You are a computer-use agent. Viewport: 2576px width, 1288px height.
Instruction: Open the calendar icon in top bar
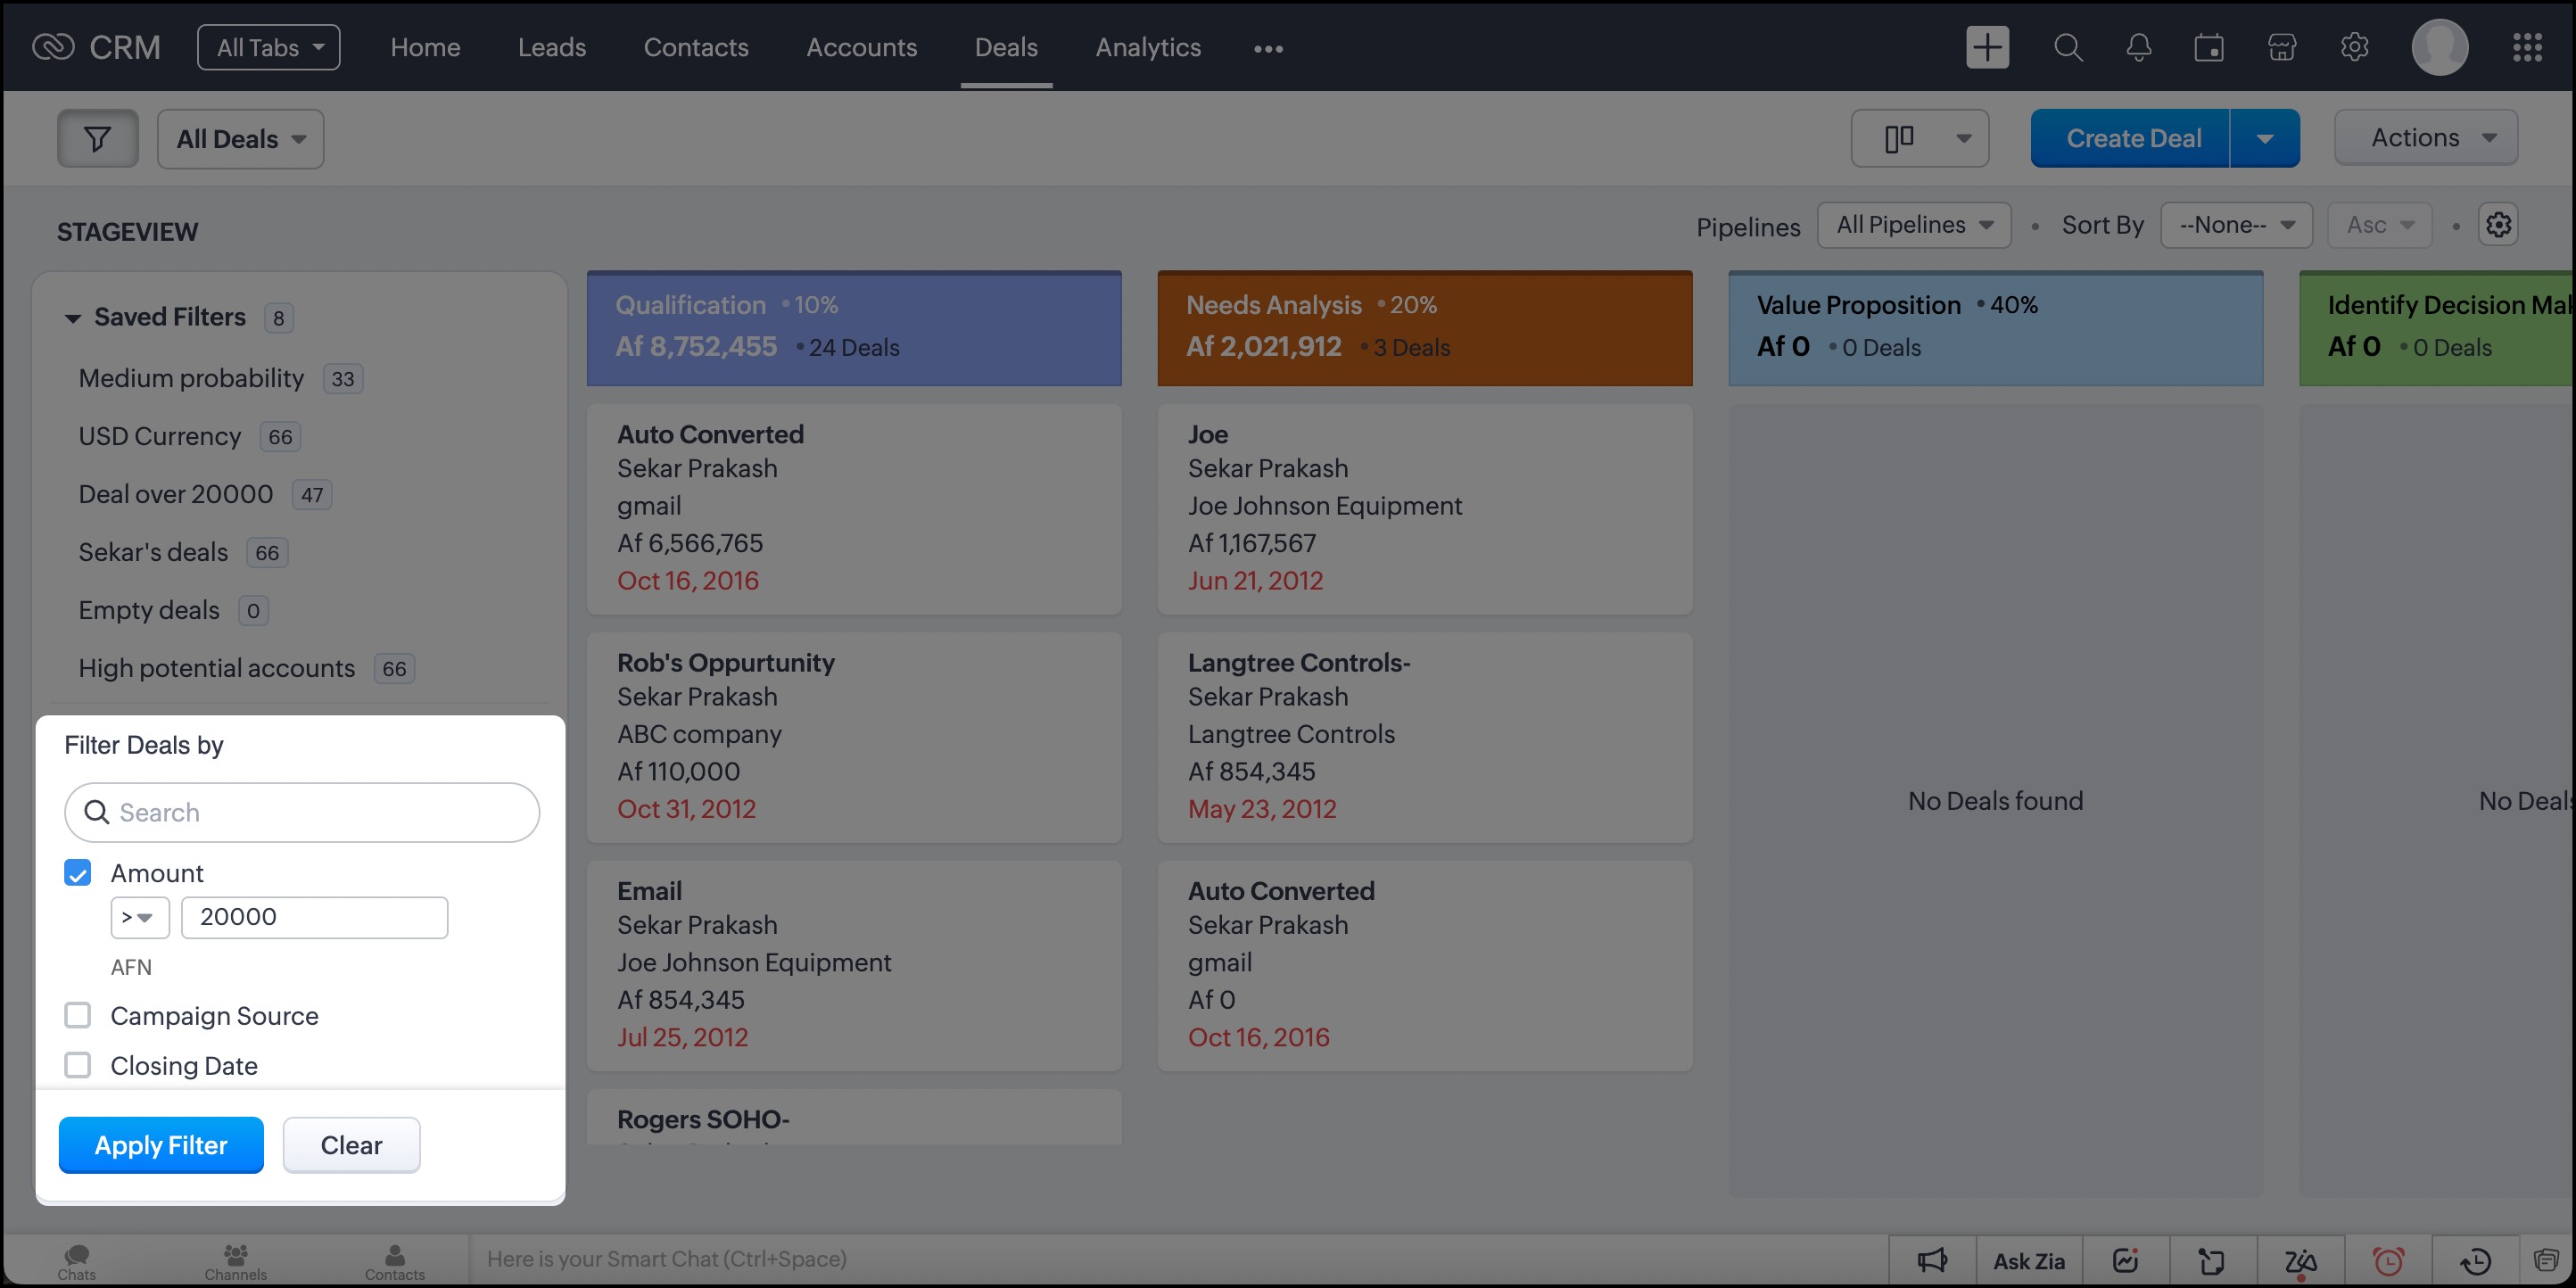pos(2208,47)
